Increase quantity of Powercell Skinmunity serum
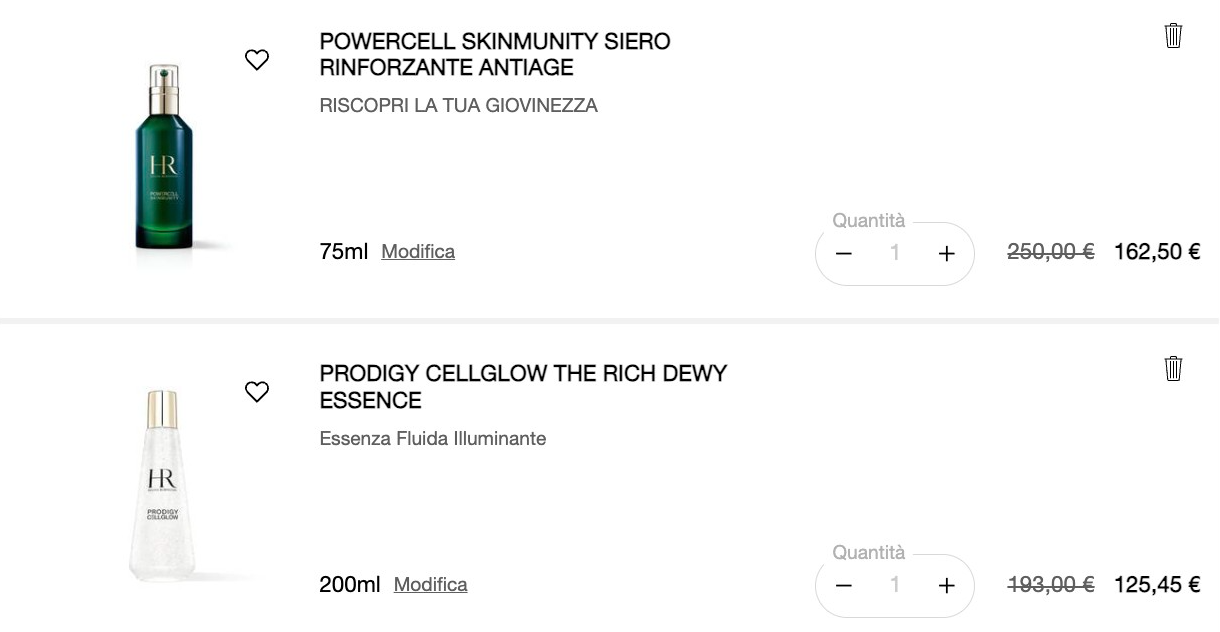 coord(947,254)
